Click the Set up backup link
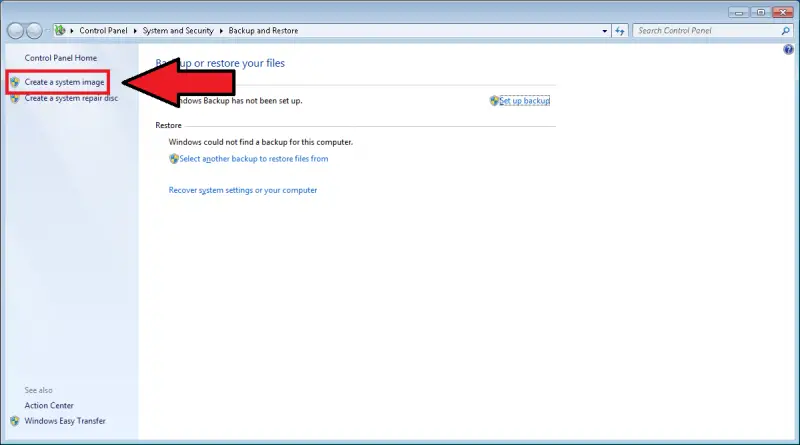The height and width of the screenshot is (445, 800). pos(524,101)
